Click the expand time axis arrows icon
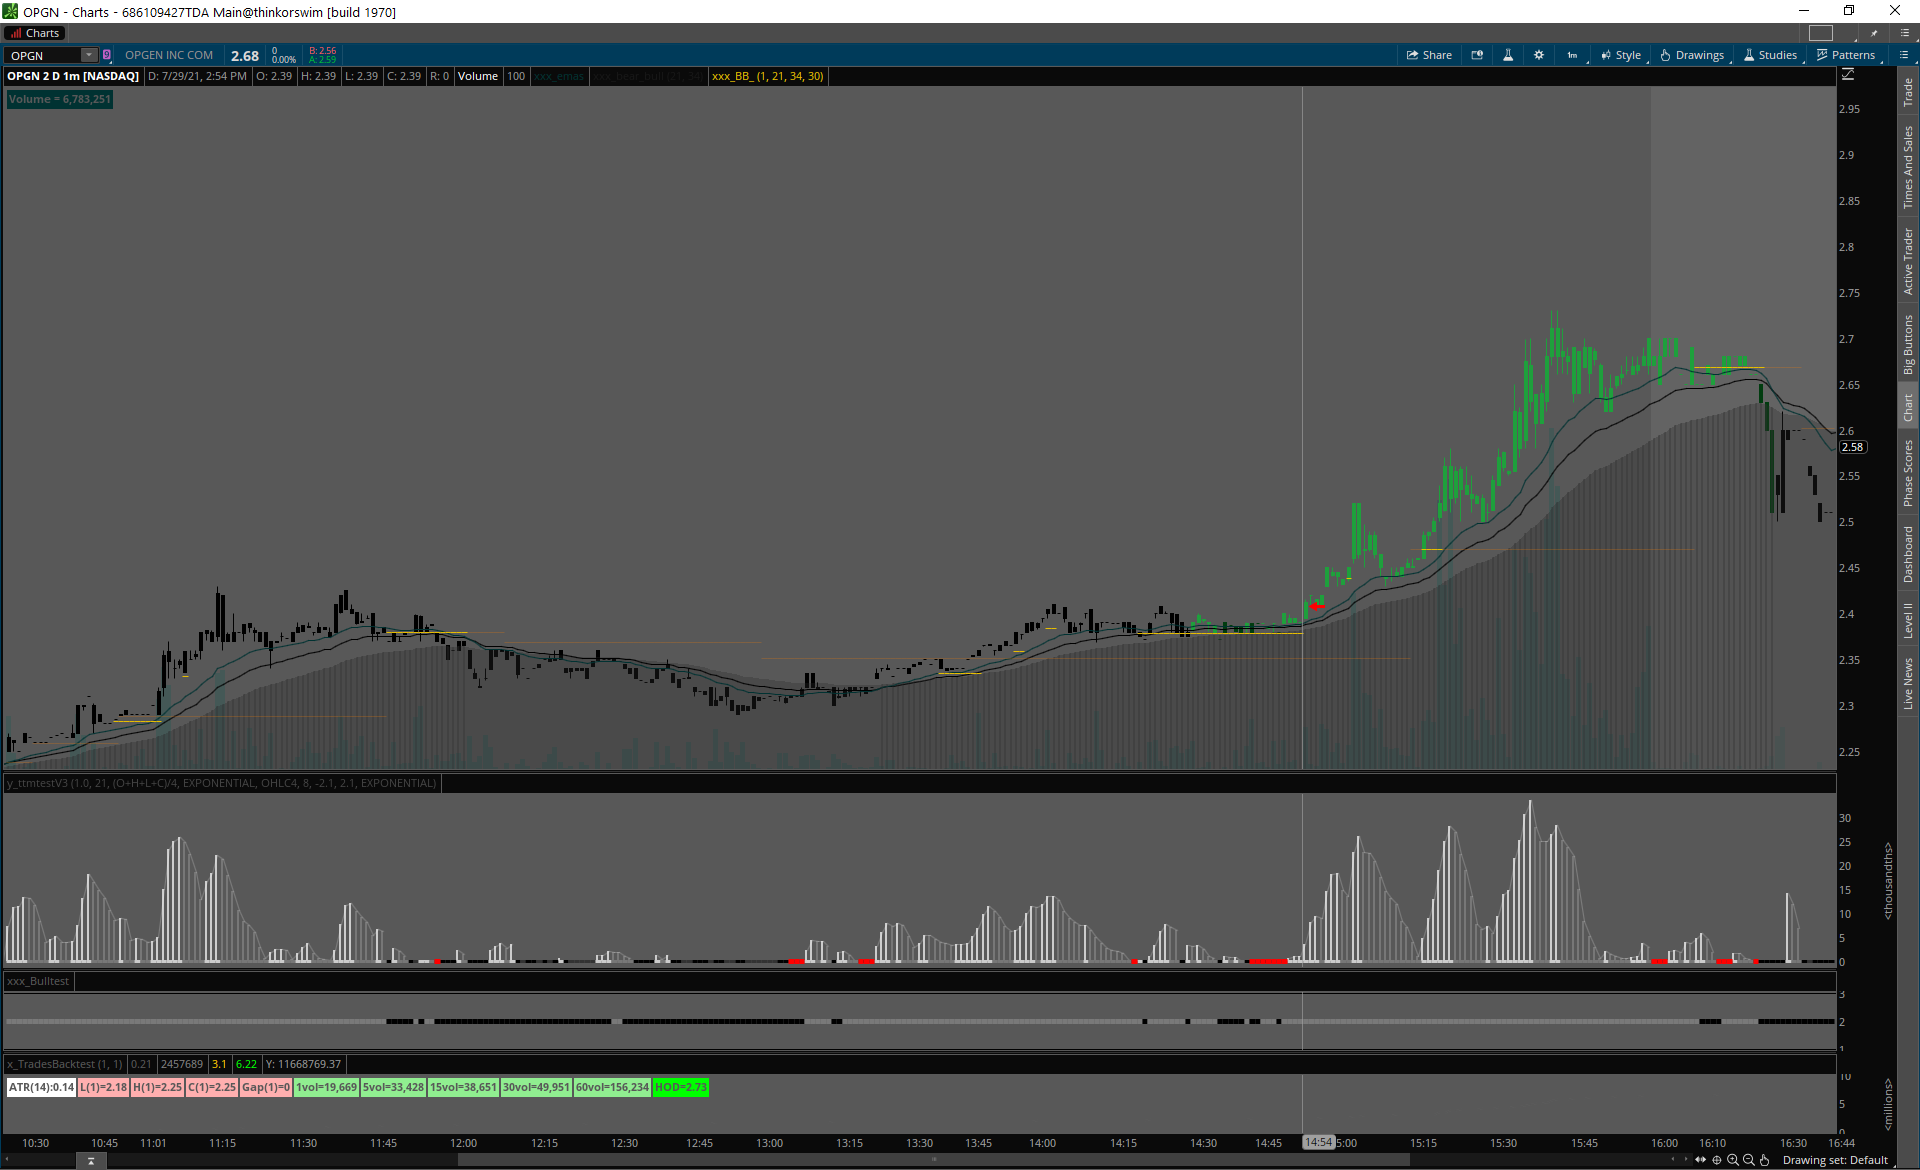 [1701, 1160]
